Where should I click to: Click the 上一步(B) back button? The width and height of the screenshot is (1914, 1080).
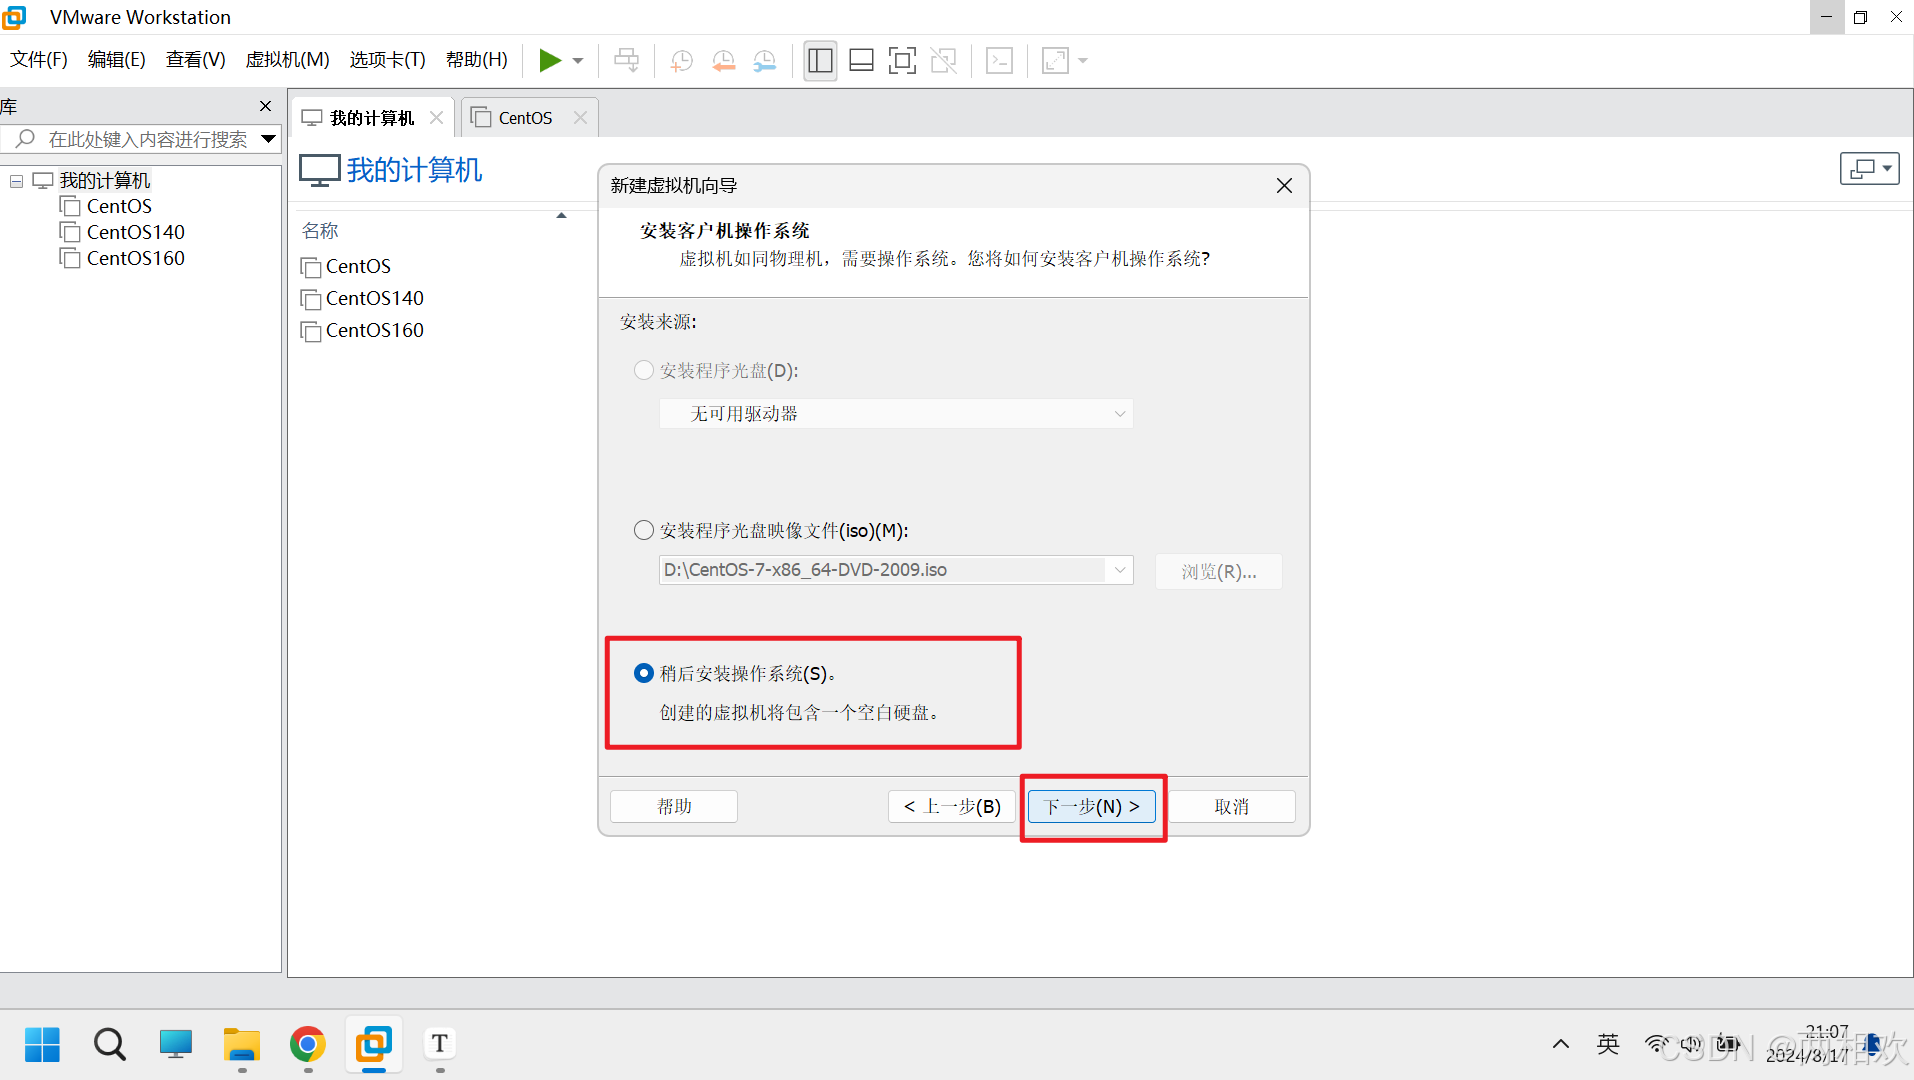[952, 807]
